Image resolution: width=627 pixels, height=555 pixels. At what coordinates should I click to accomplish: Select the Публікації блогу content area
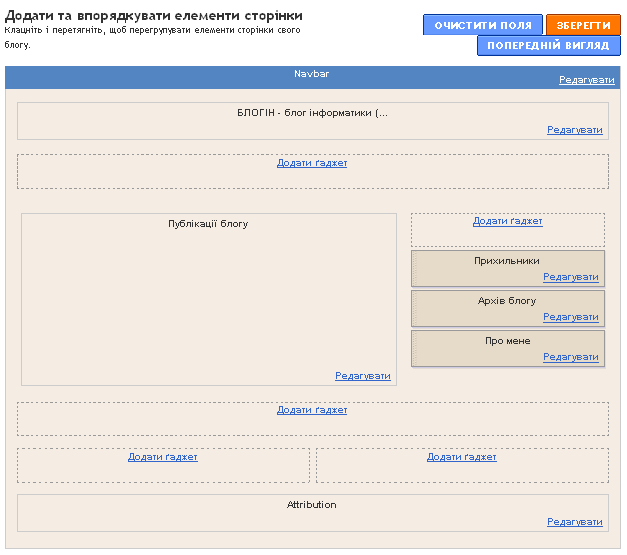click(209, 299)
